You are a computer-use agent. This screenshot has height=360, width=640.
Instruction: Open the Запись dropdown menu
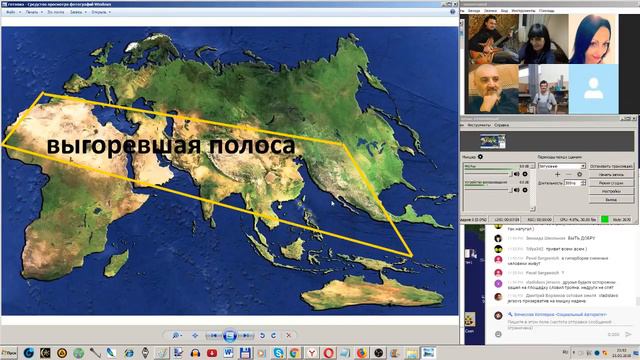pos(78,12)
